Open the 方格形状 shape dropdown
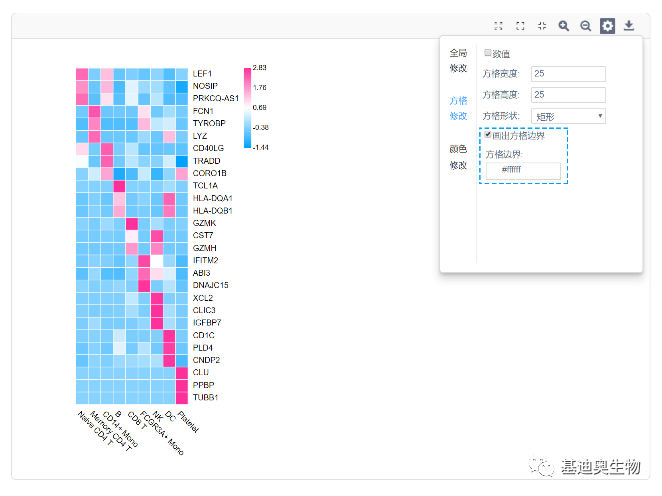This screenshot has height=496, width=662. 568,116
